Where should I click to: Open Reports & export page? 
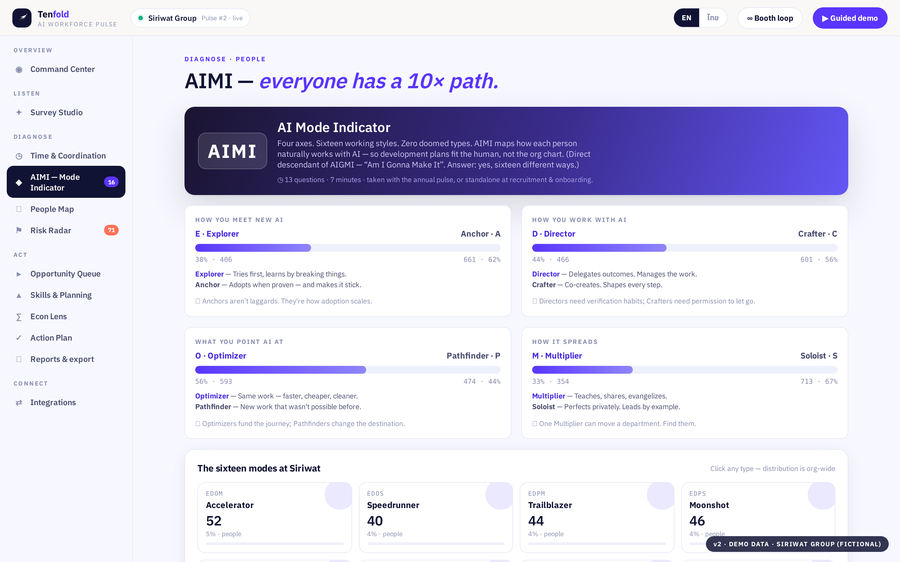coord(66,359)
